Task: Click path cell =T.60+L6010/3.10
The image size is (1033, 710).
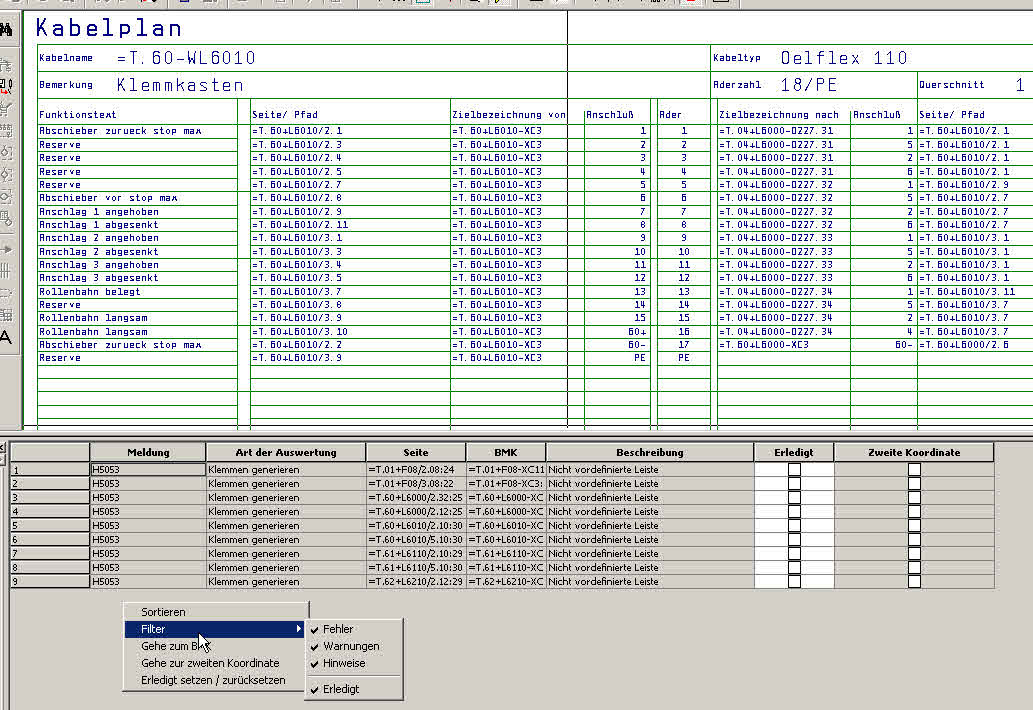Action: [x=300, y=332]
